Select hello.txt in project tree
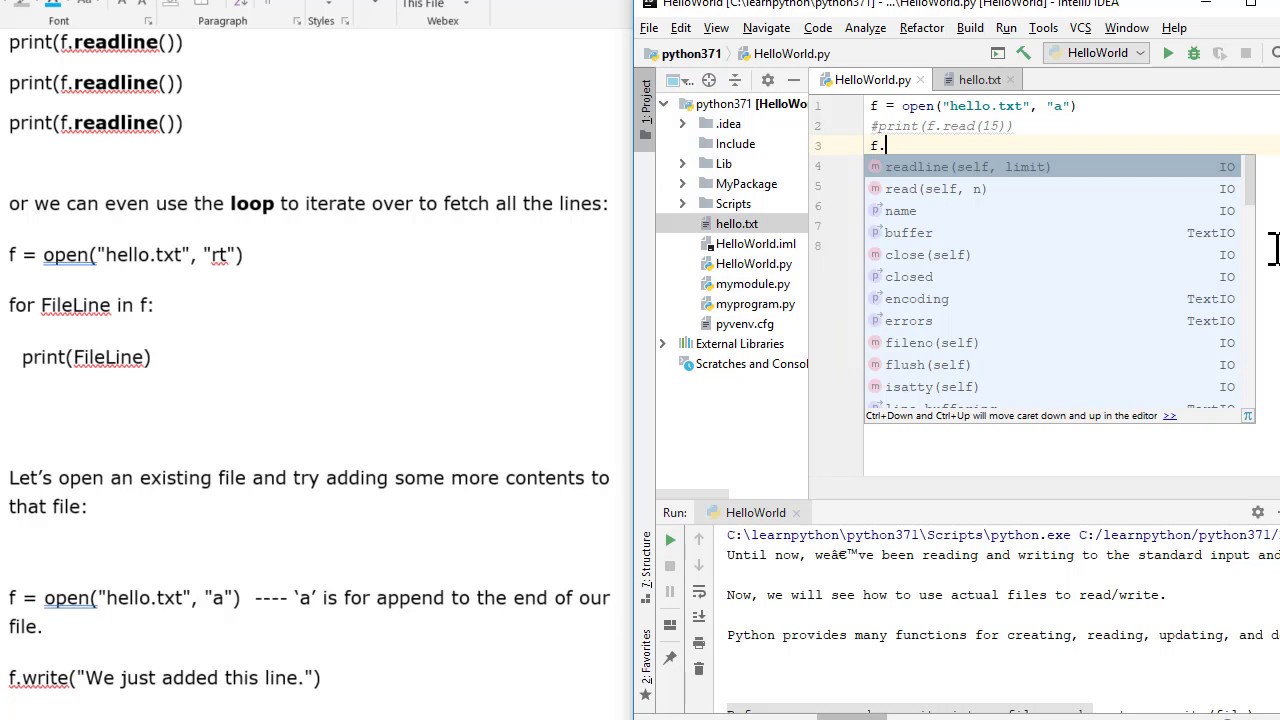The width and height of the screenshot is (1280, 720). [x=736, y=224]
